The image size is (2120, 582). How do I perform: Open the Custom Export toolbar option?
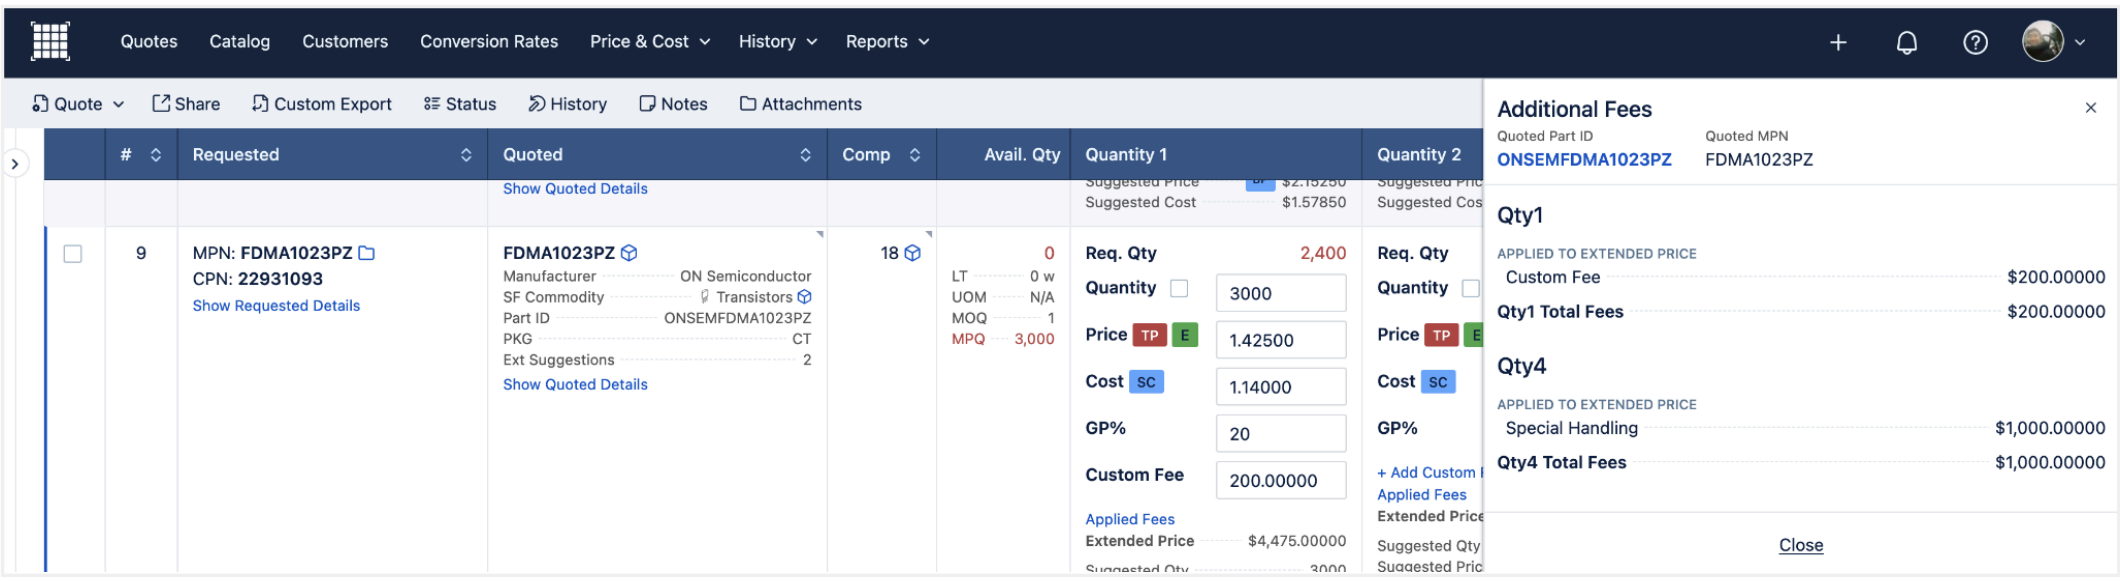pyautogui.click(x=322, y=104)
